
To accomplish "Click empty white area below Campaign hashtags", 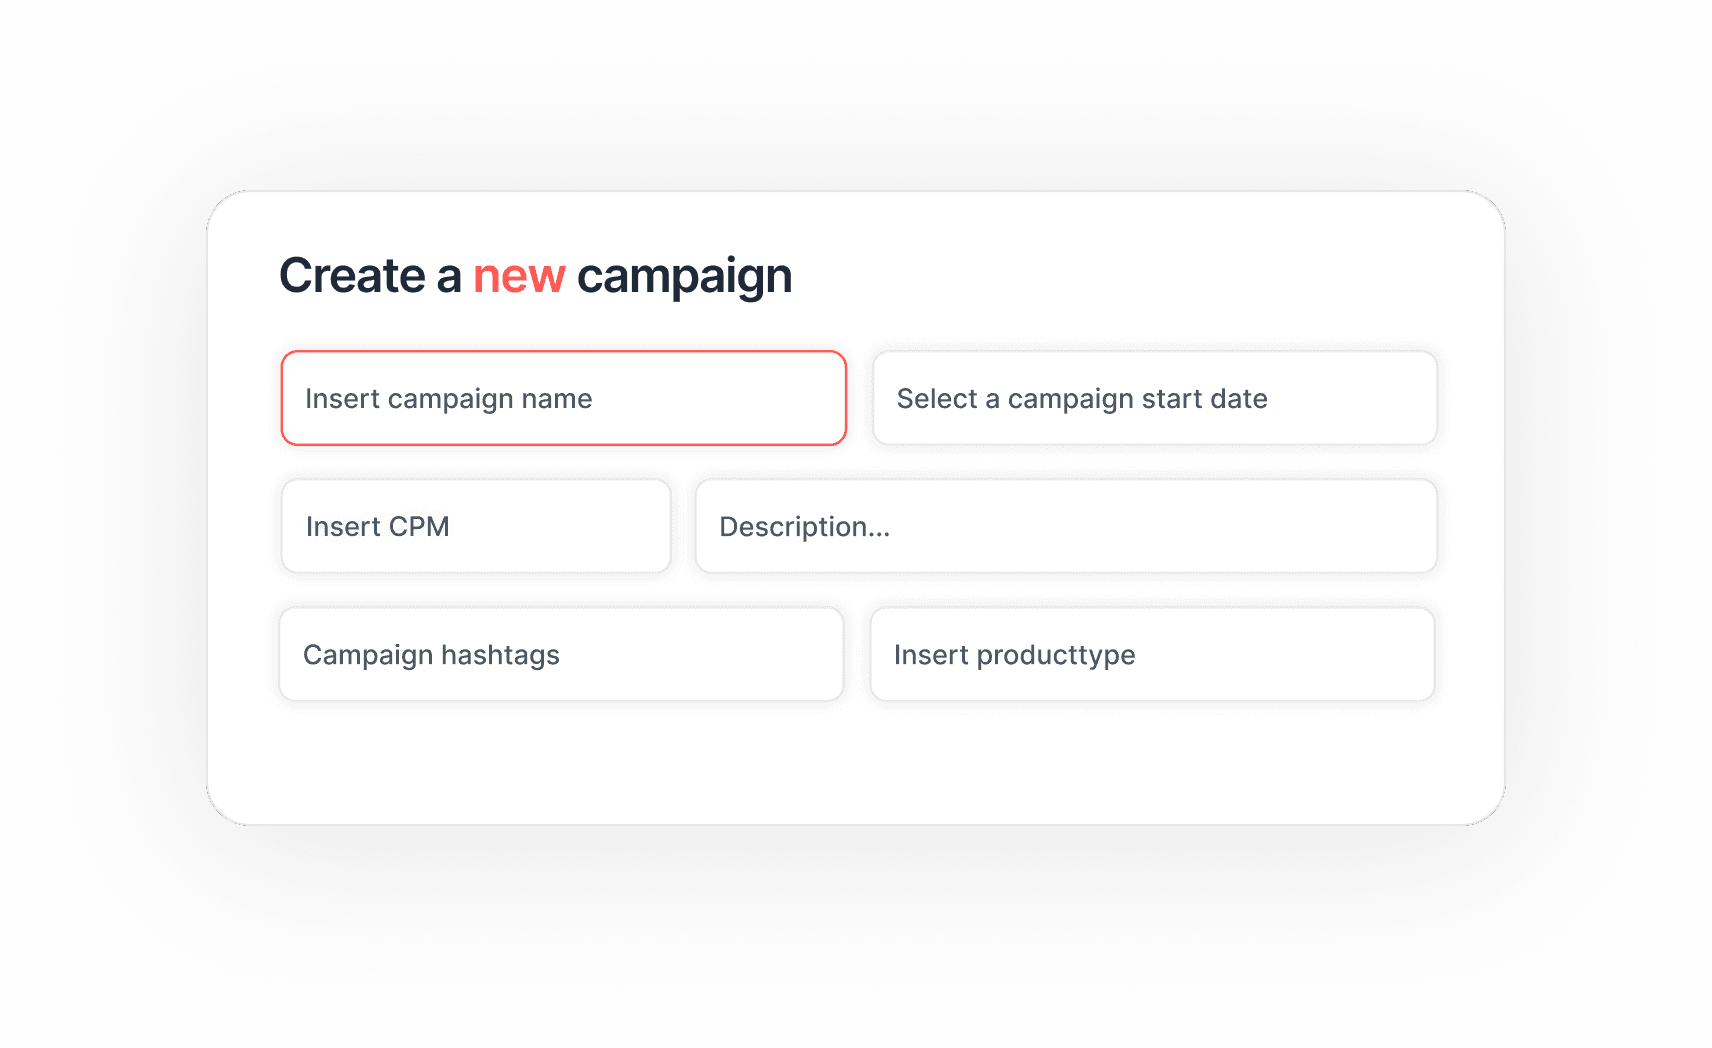I will click(x=560, y=765).
